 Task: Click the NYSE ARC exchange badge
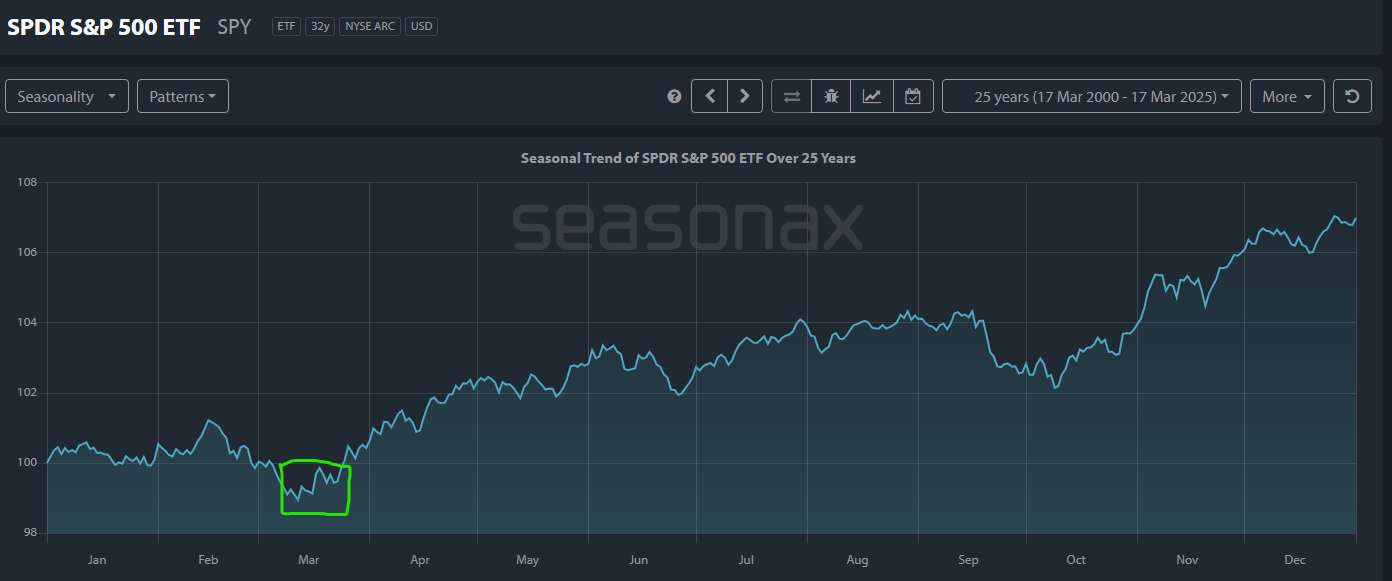coord(370,26)
